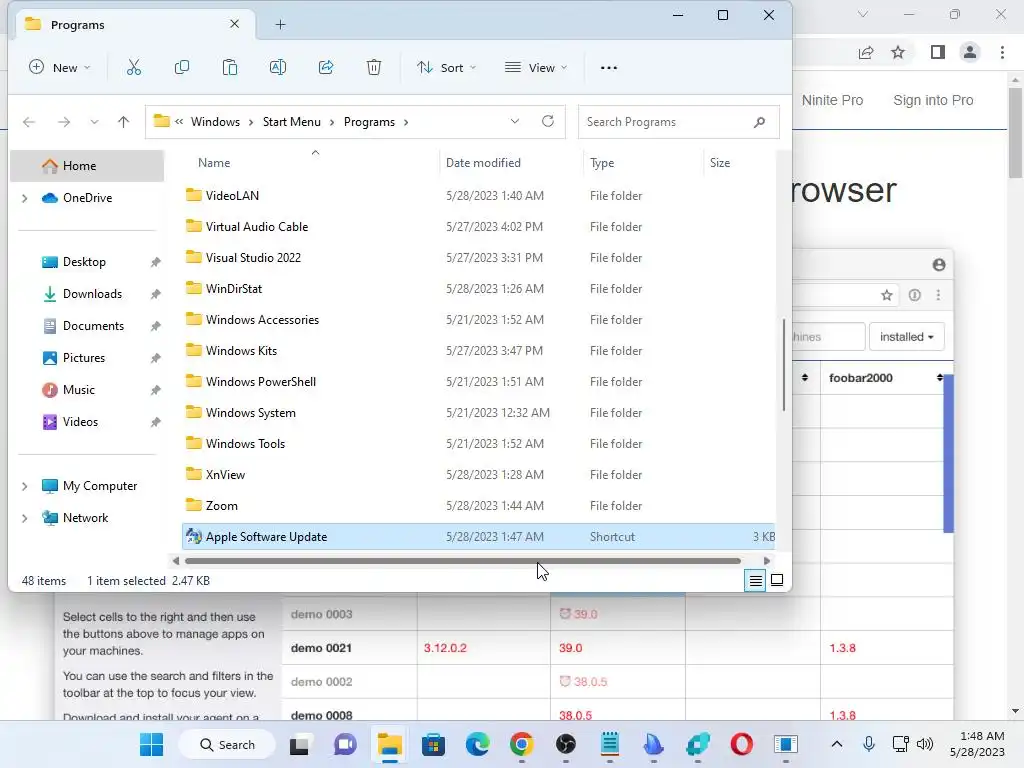This screenshot has height=768, width=1024.
Task: Open the browser profile avatar icon
Action: [970, 52]
